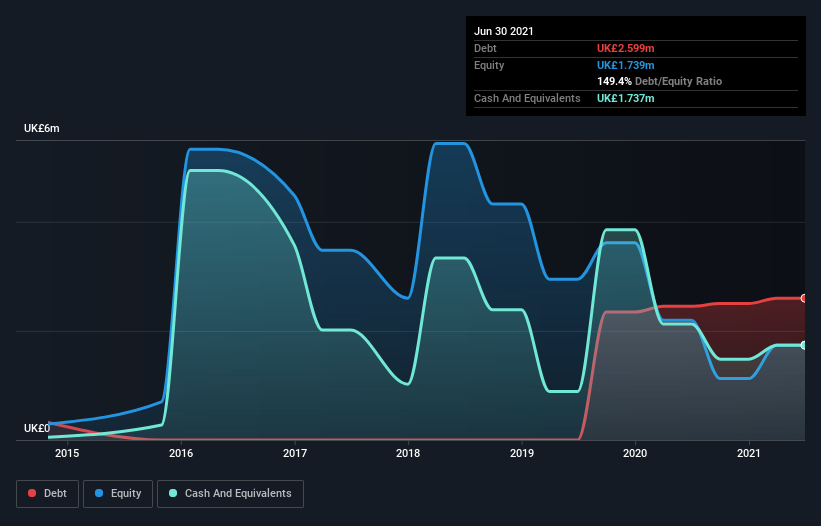Image resolution: width=821 pixels, height=526 pixels.
Task: Click the 2016 x-axis label
Action: [181, 453]
